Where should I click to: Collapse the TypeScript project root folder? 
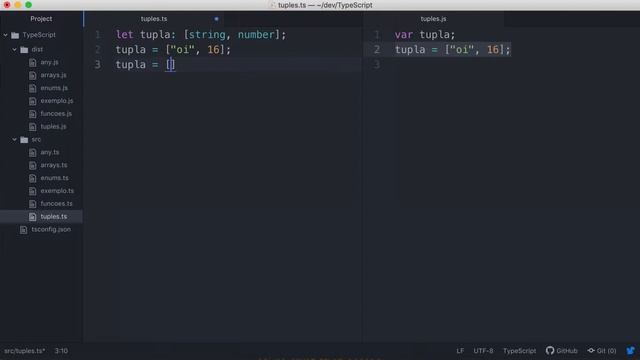(x=5, y=35)
